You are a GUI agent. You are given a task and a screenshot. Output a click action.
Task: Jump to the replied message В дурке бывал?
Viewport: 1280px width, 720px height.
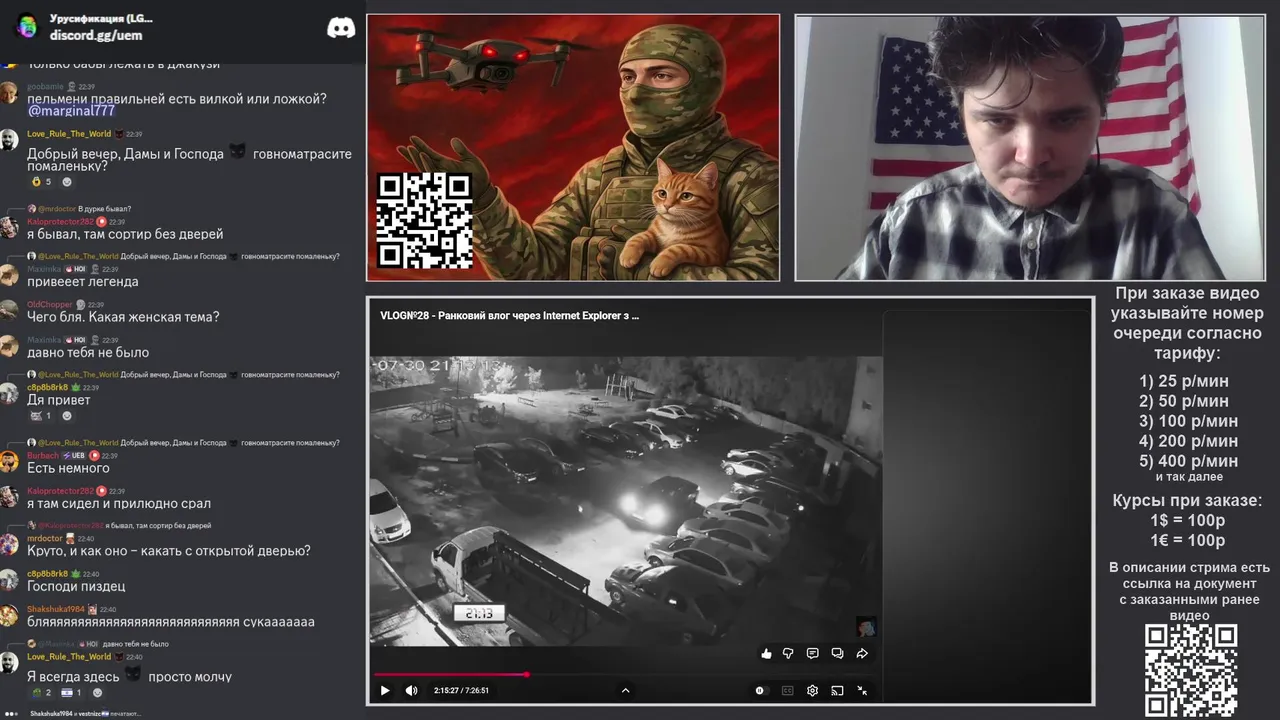pos(104,209)
